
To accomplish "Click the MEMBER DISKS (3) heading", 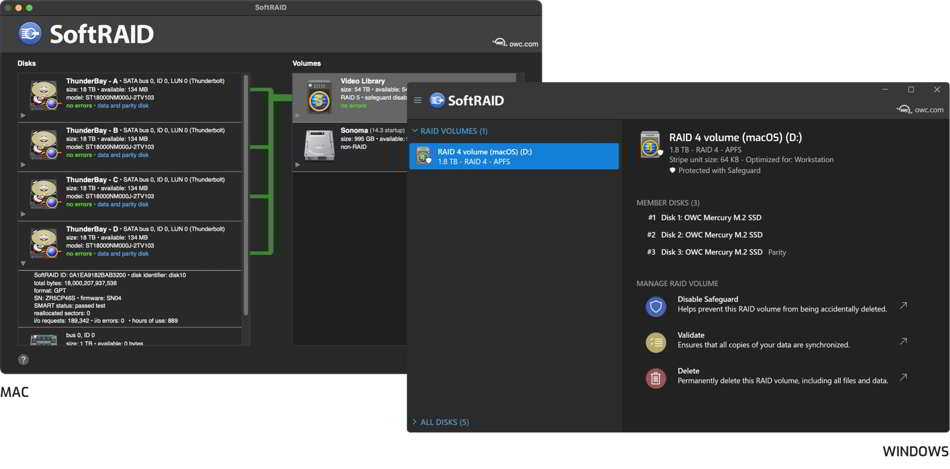I will coord(668,202).
